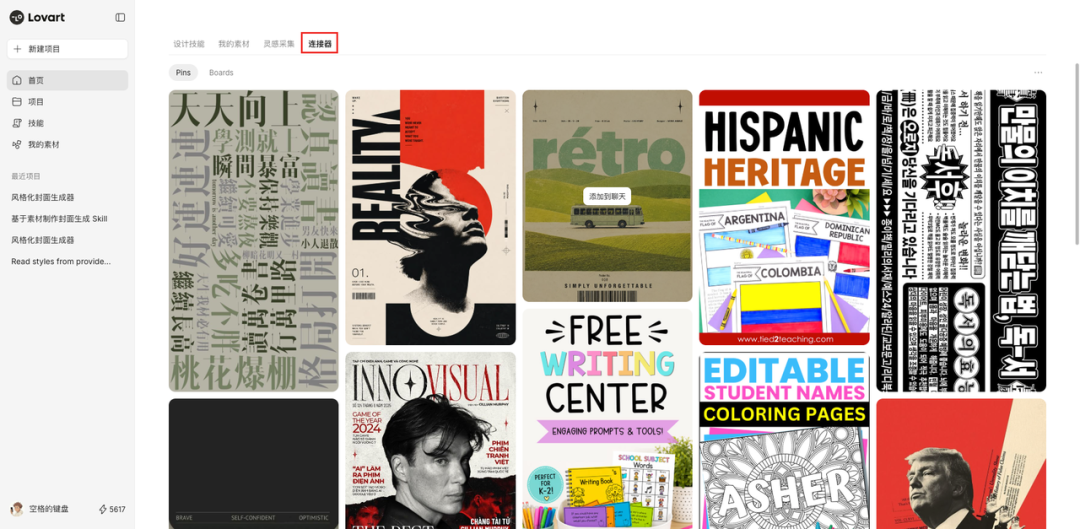Click the vertical page scrollbar
The width and height of the screenshot is (1080, 529).
pyautogui.click(x=1077, y=154)
